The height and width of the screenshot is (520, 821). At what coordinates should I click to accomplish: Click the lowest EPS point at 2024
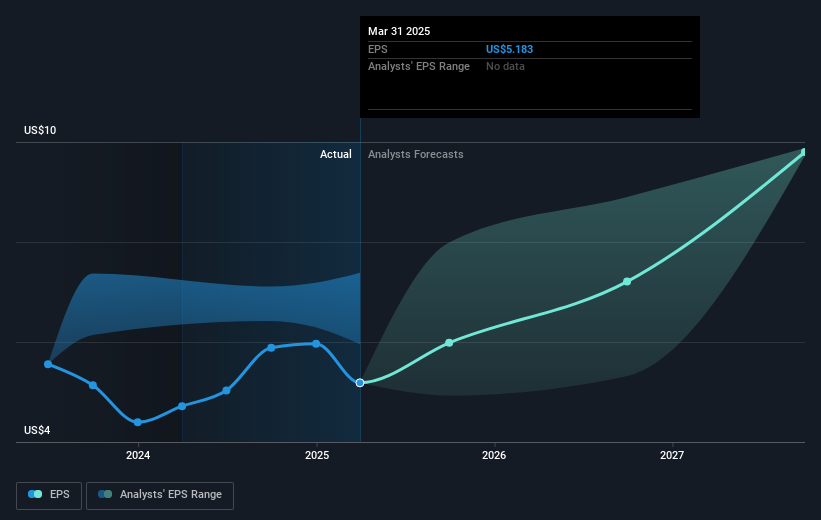138,422
